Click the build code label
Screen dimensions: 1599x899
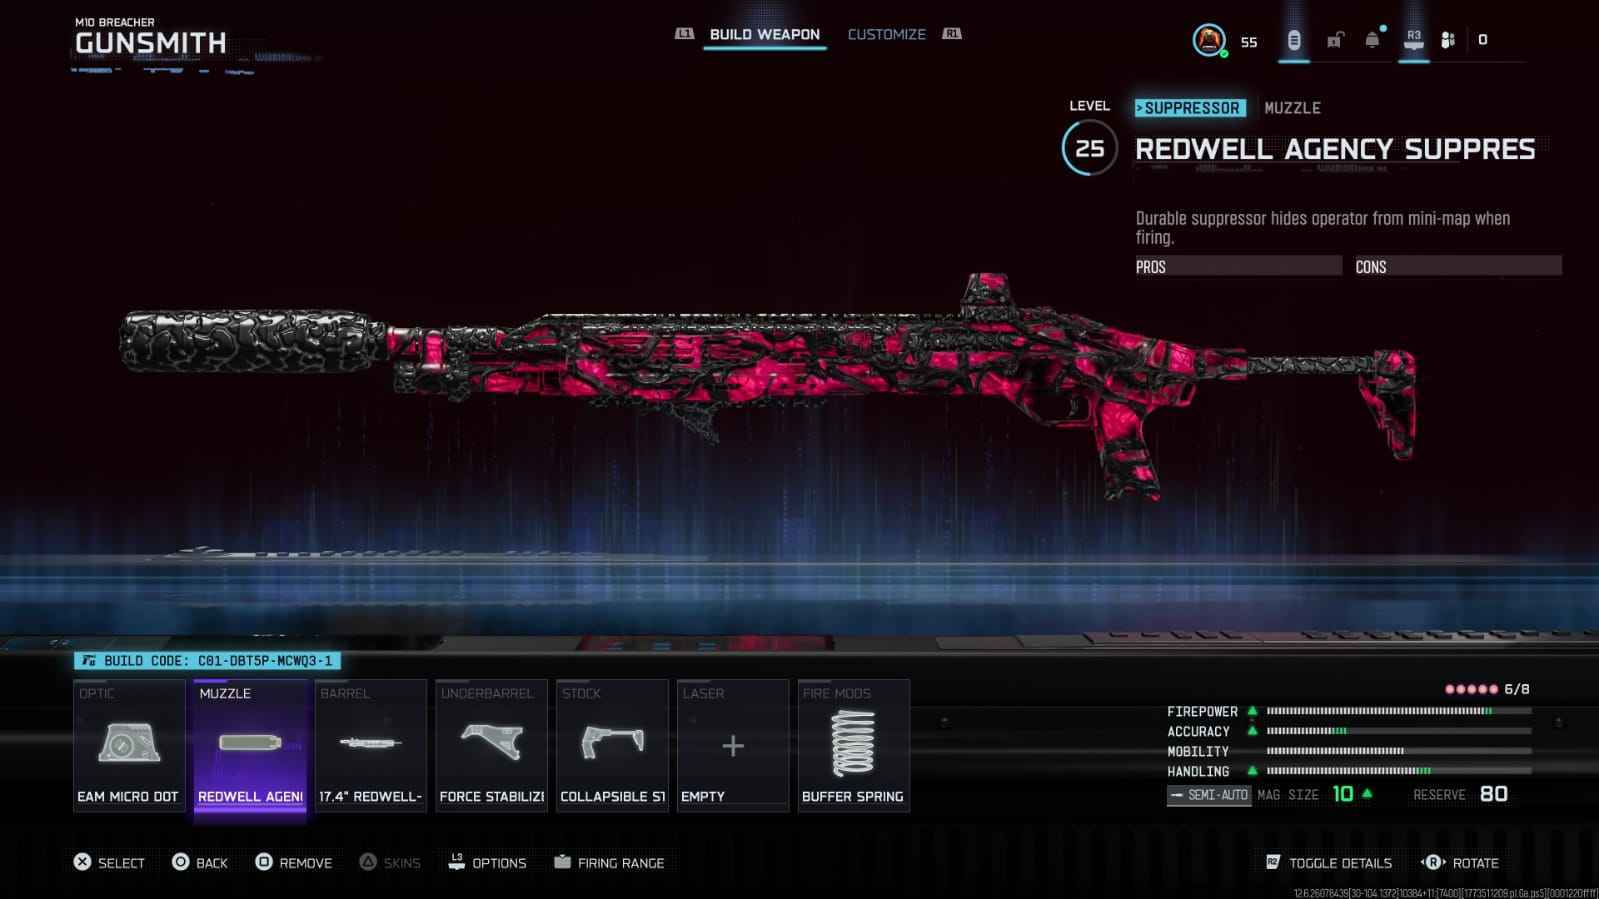207,661
